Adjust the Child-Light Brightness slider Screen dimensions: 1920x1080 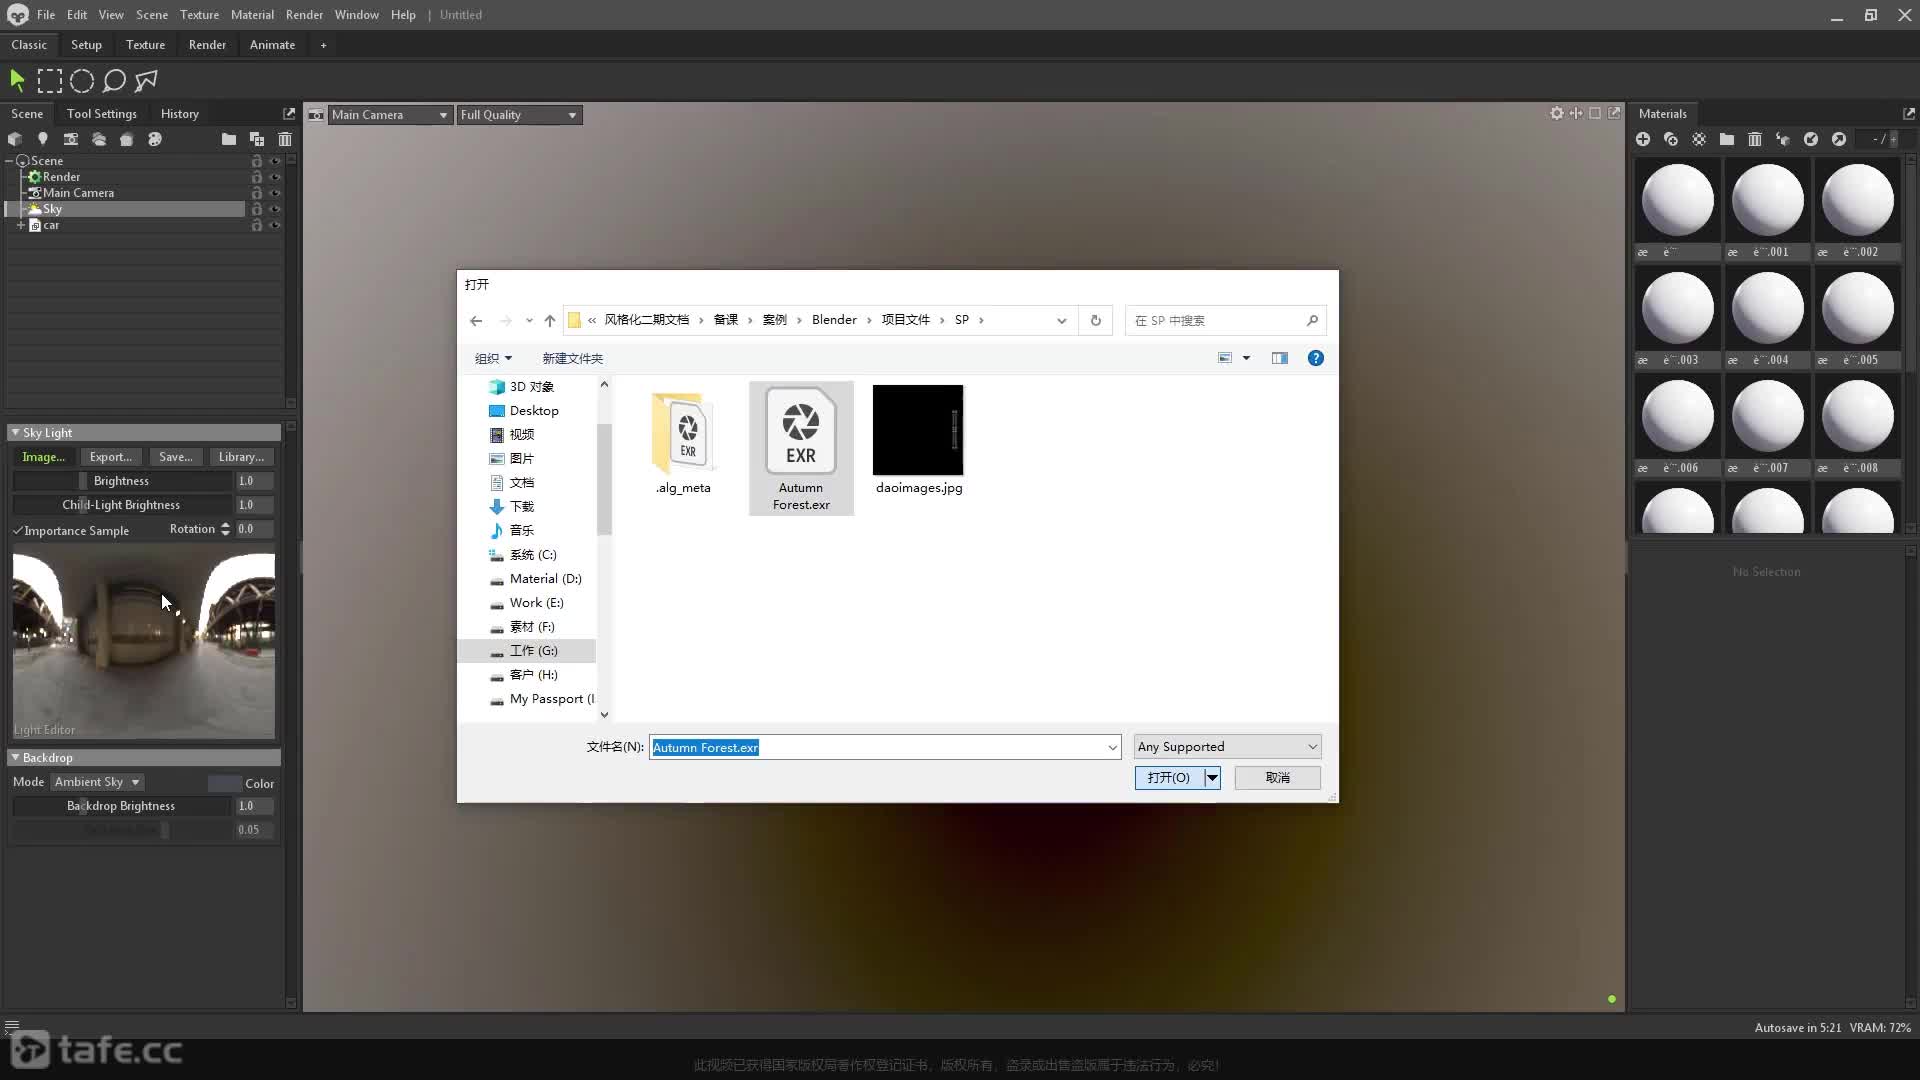[122, 505]
